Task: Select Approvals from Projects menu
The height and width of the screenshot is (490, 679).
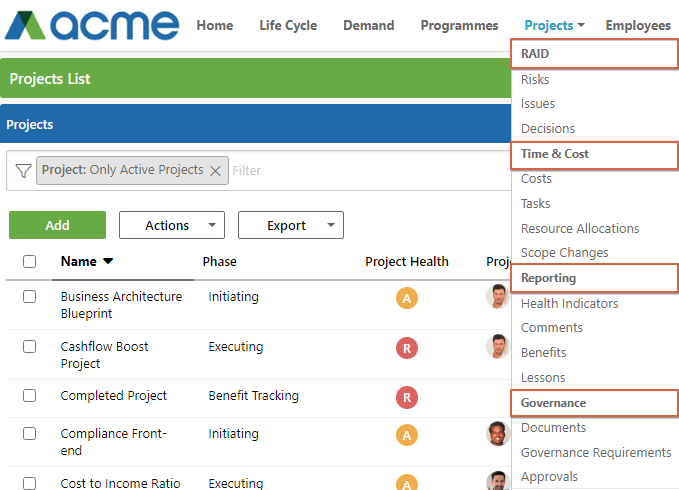Action: point(549,477)
